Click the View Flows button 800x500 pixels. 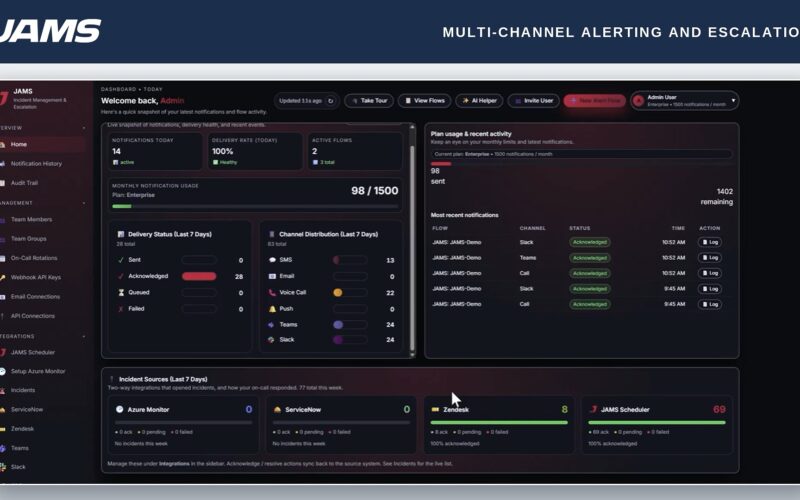424,101
